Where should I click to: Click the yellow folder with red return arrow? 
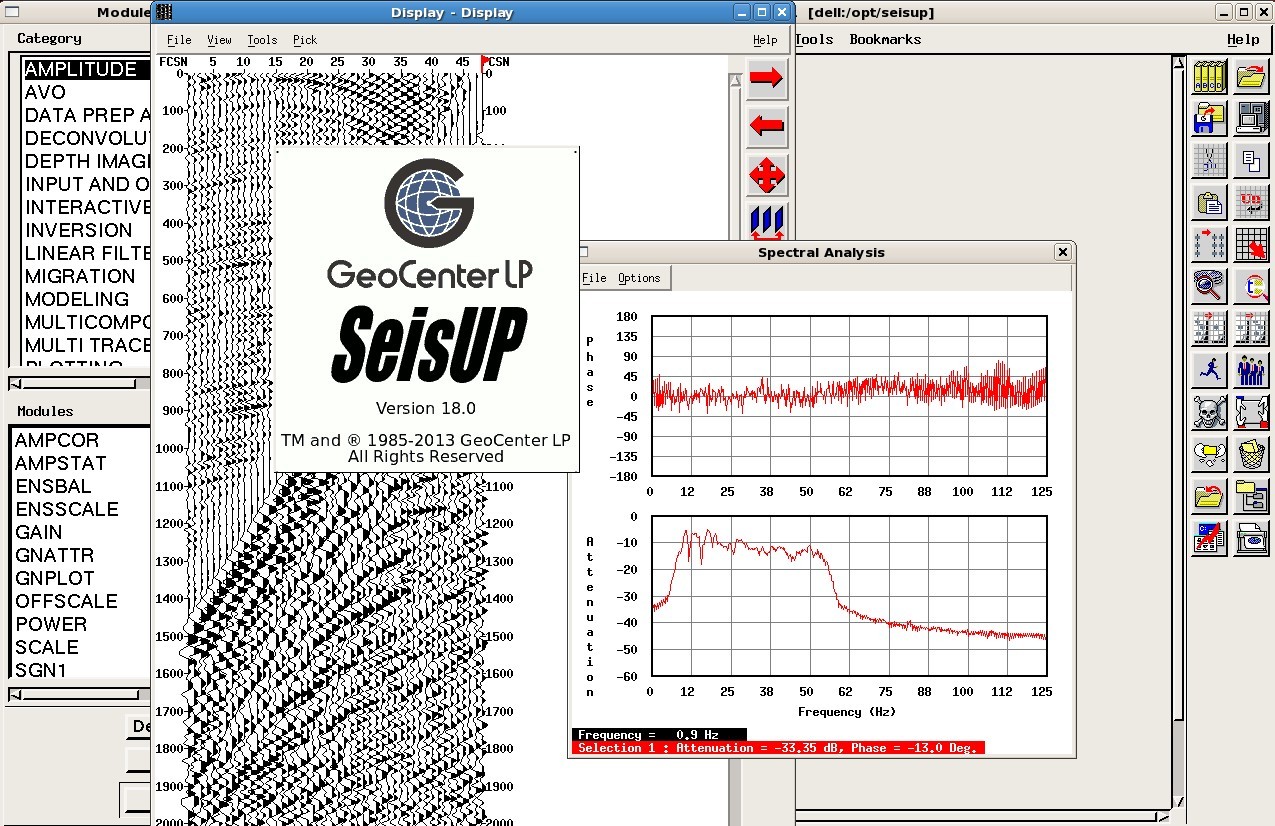1210,497
